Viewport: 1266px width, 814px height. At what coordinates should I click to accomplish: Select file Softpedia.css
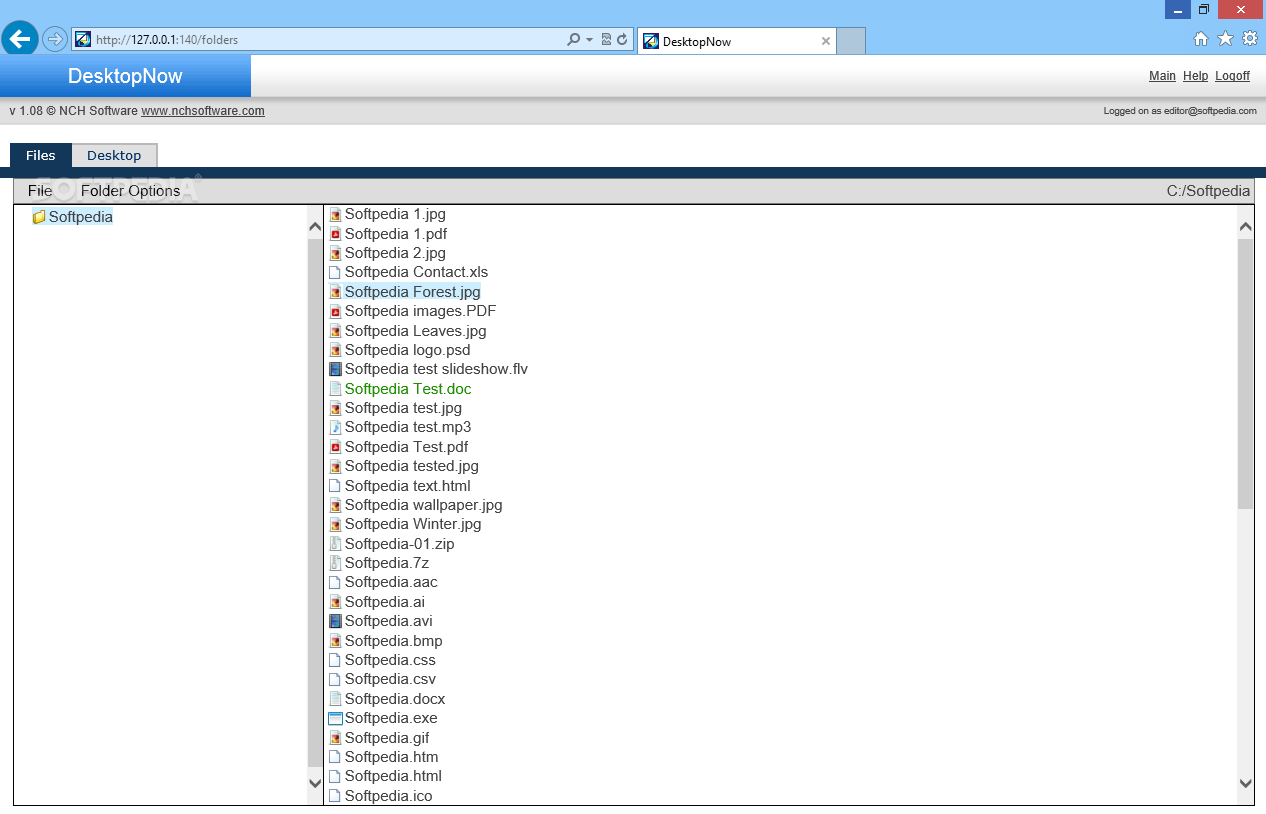pos(390,660)
